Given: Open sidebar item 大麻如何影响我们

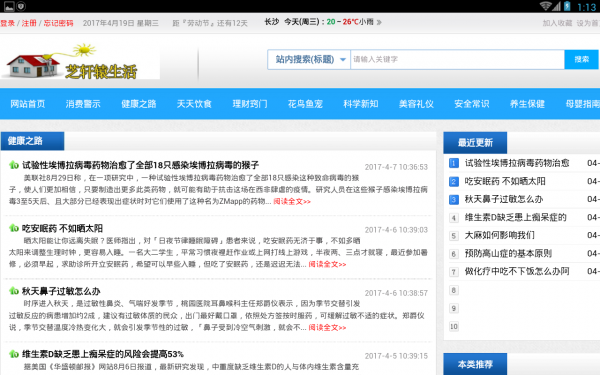Looking at the screenshot, I should [499, 236].
